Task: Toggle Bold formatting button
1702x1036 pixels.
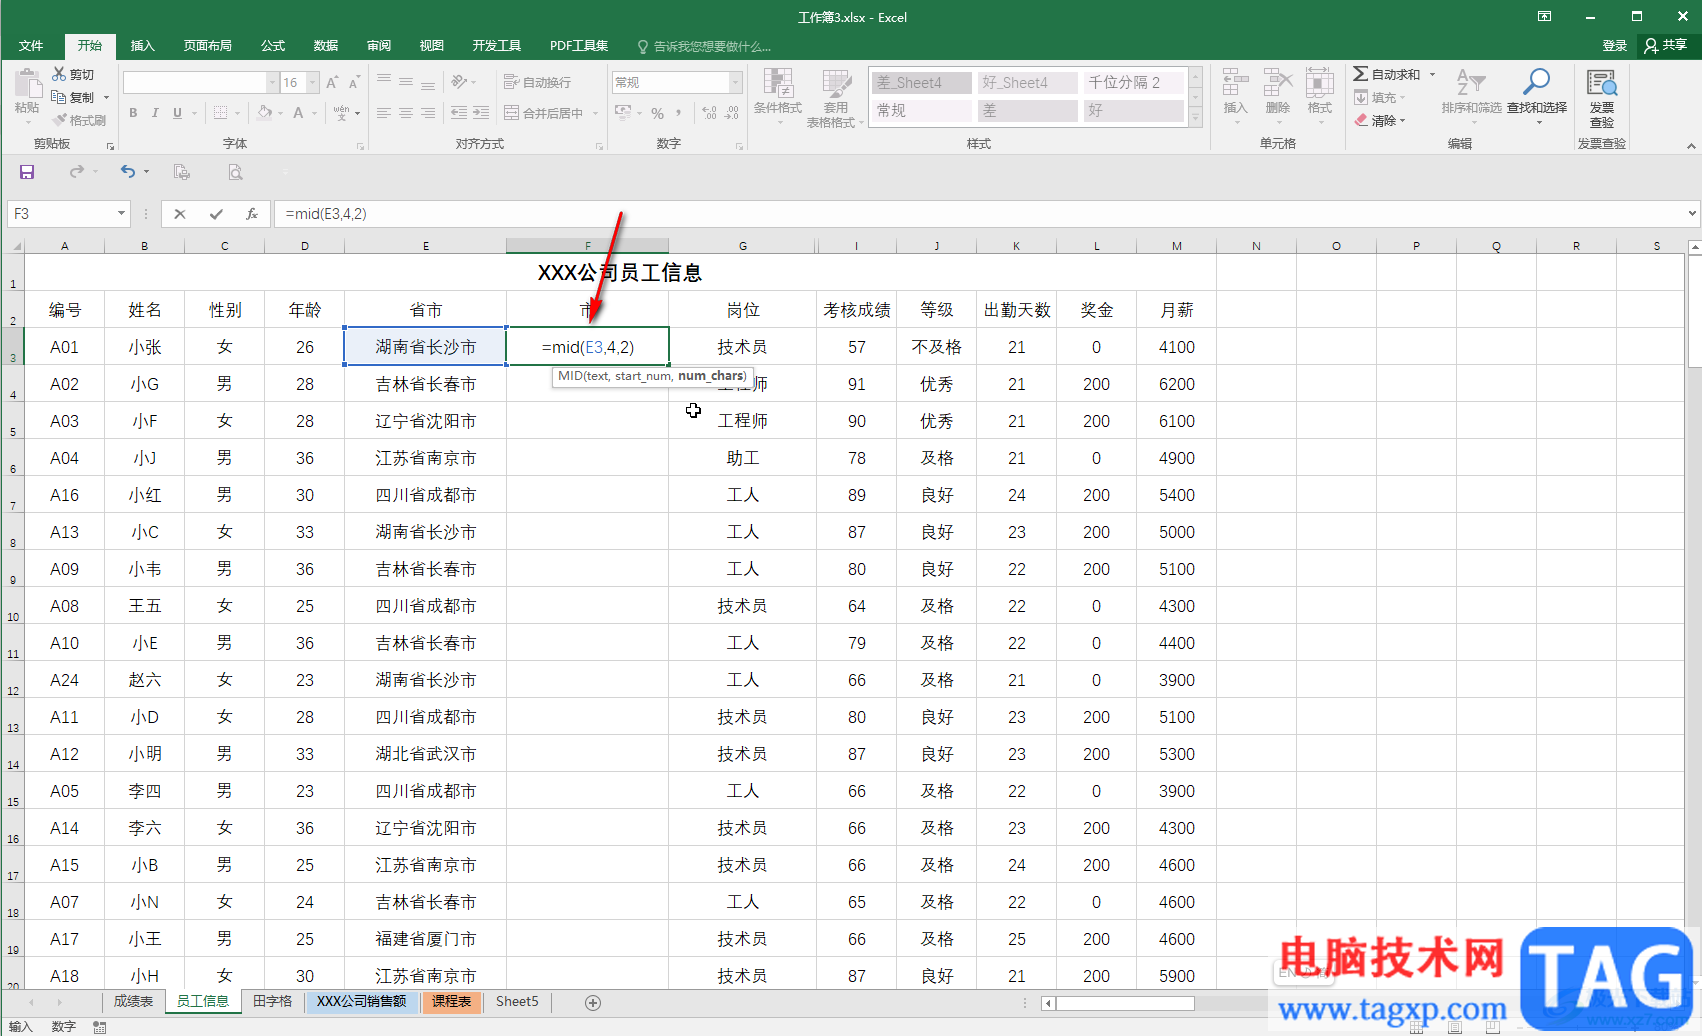Action: (x=133, y=113)
